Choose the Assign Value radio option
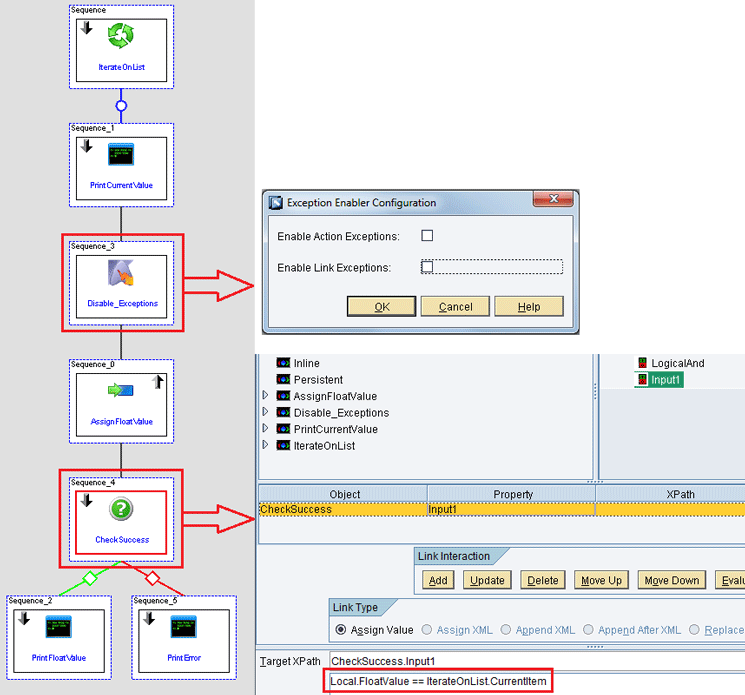 coord(340,629)
